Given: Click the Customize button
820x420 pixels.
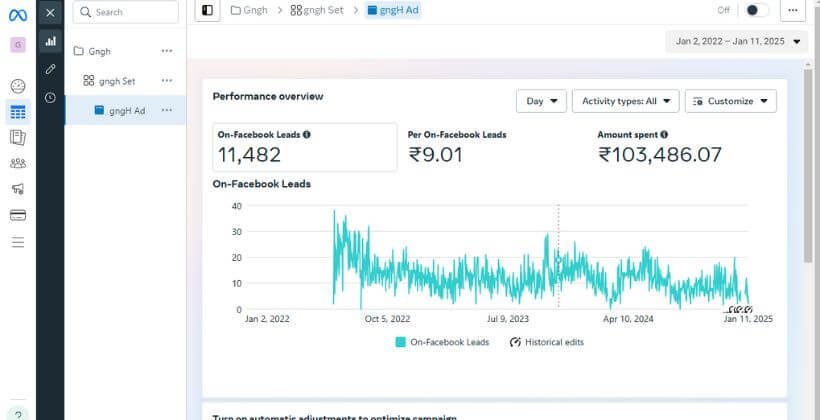Looking at the screenshot, I should pyautogui.click(x=731, y=101).
